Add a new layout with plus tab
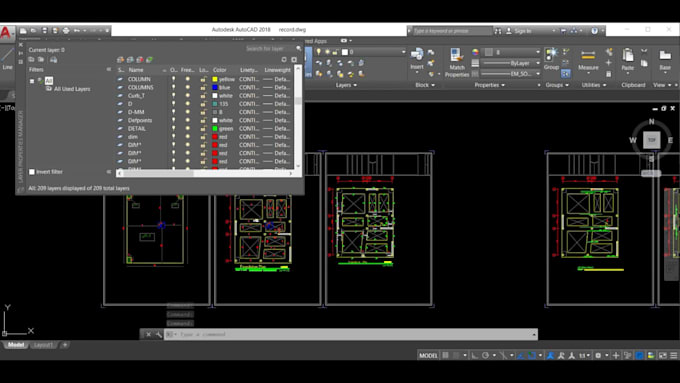The image size is (680, 383). coord(65,345)
